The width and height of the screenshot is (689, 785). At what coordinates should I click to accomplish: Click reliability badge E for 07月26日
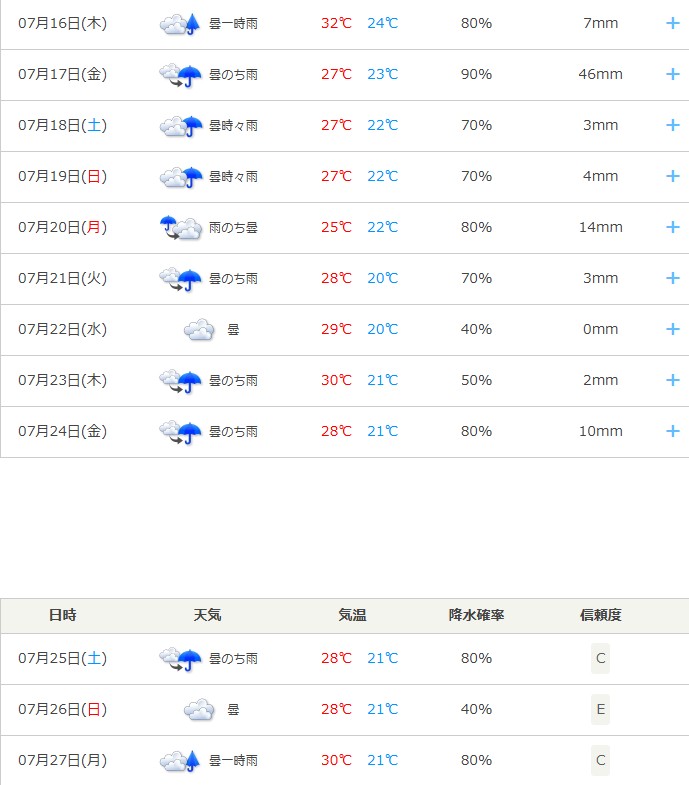coord(600,709)
